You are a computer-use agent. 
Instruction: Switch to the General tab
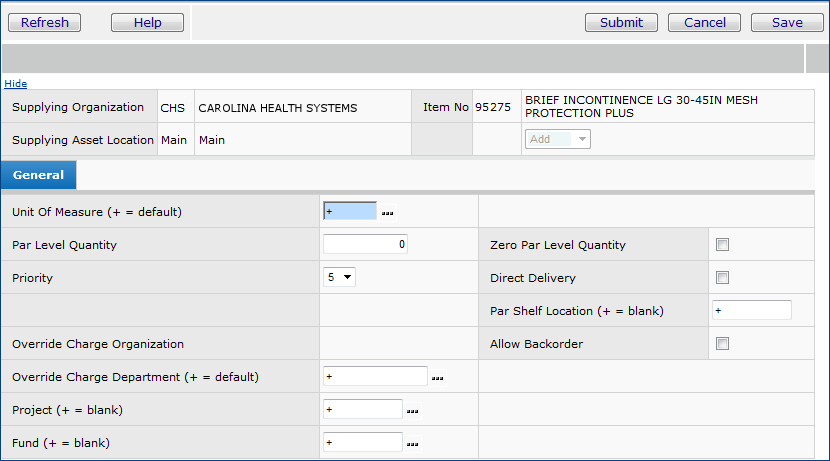pos(38,175)
